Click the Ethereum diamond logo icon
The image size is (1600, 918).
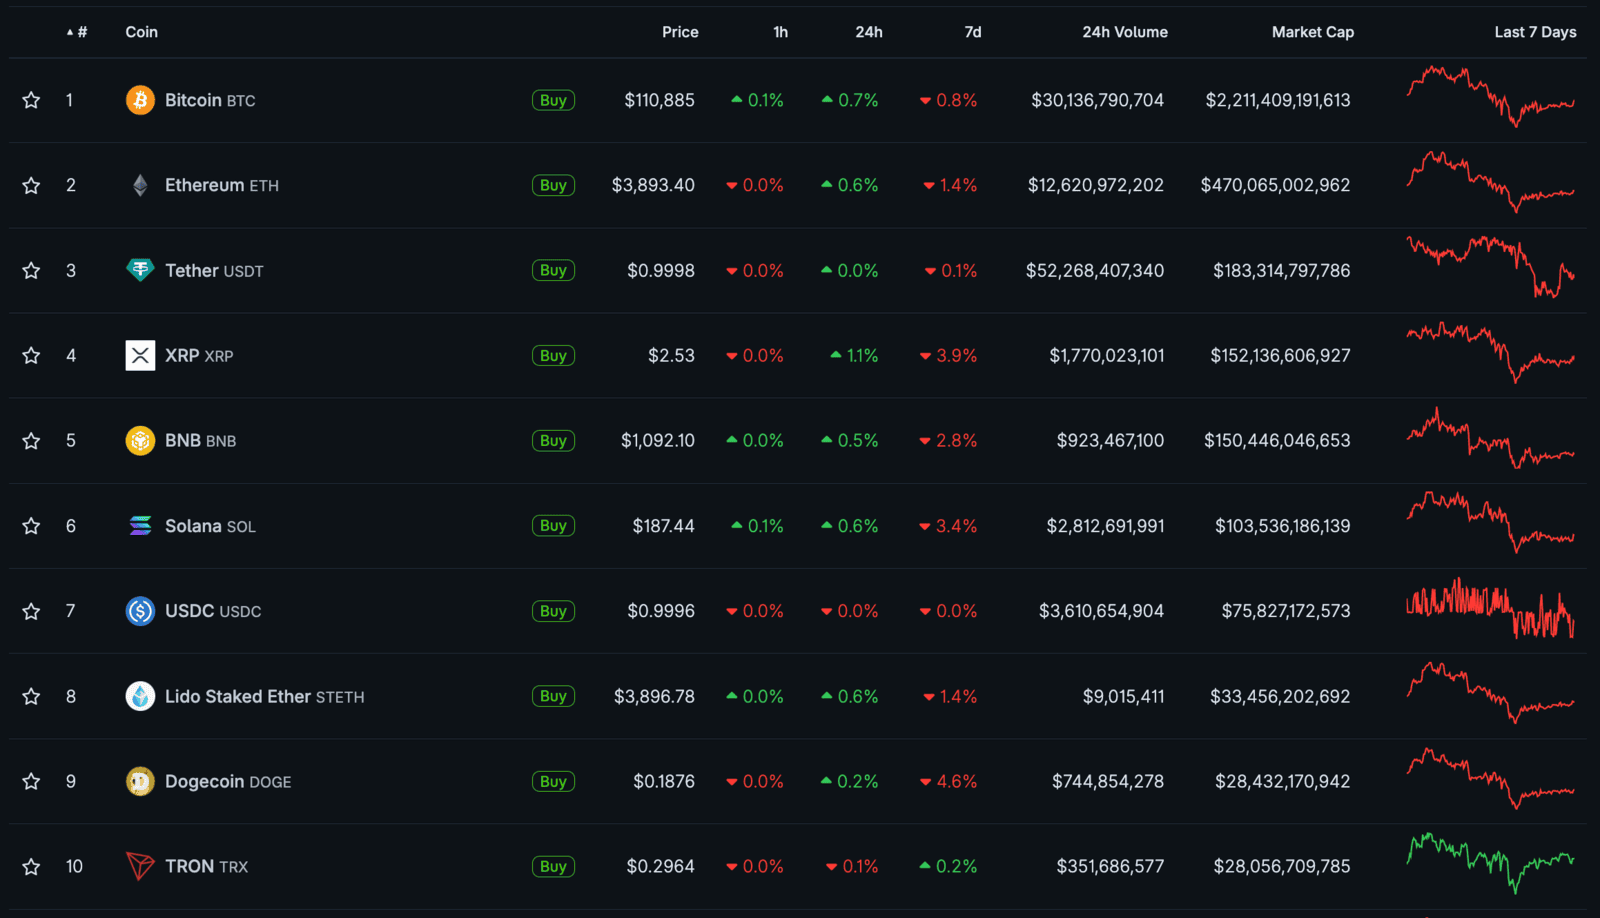140,185
